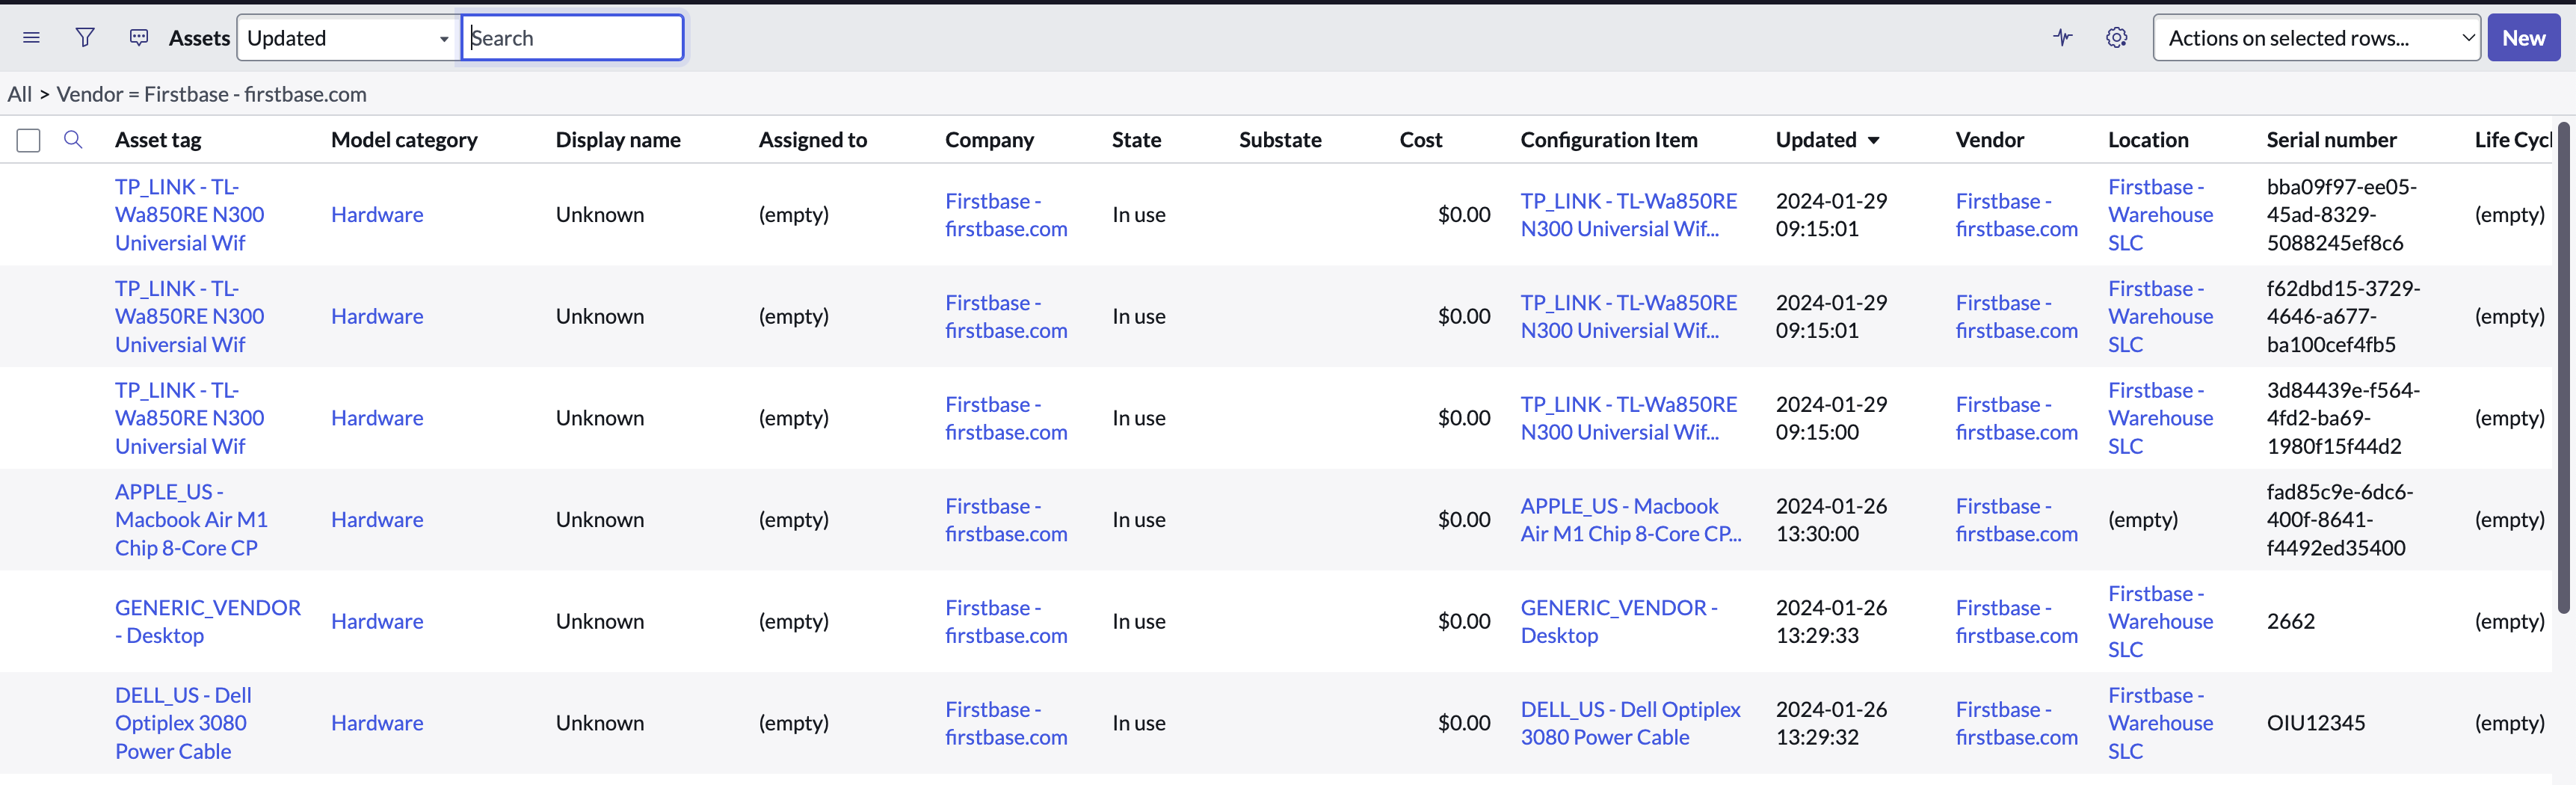
Task: Sort by the State column header
Action: [x=1136, y=140]
